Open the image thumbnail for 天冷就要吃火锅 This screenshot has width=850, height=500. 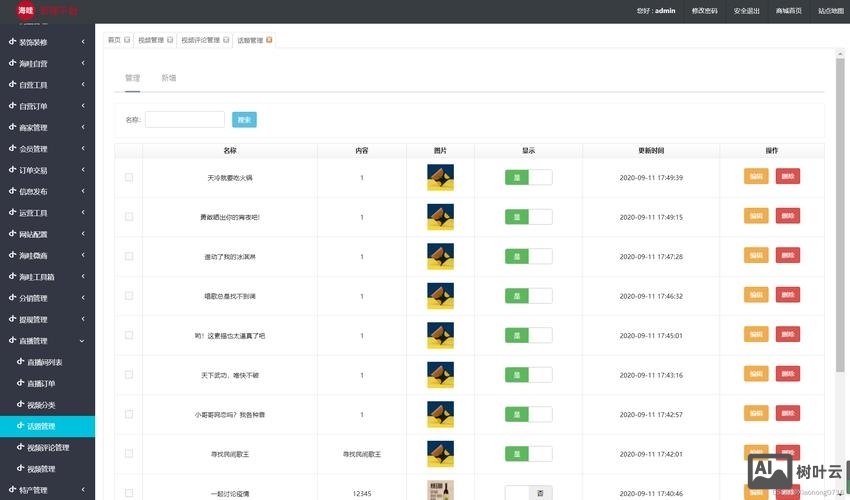tap(440, 177)
